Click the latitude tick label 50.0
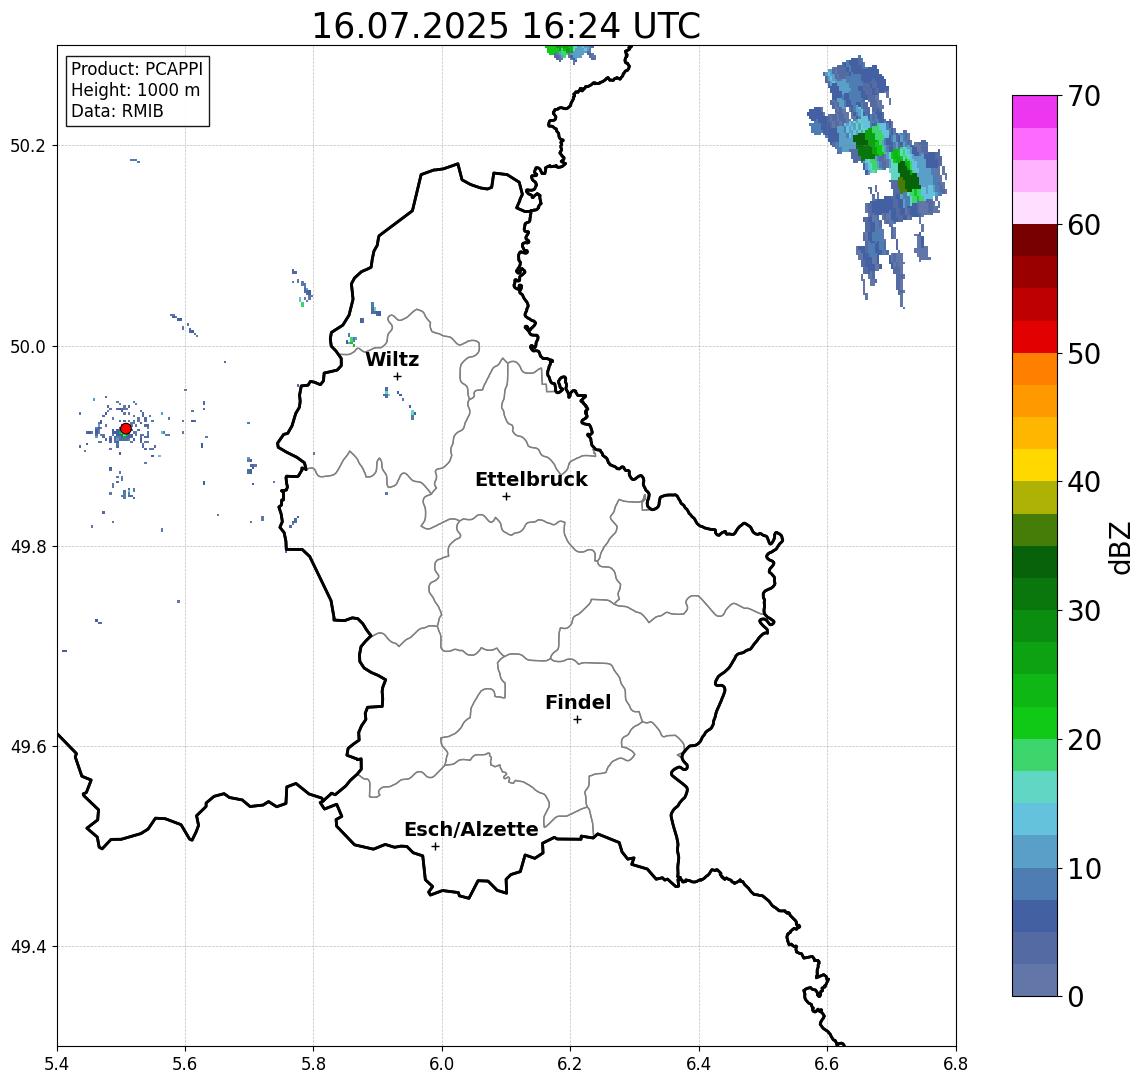 [28, 346]
